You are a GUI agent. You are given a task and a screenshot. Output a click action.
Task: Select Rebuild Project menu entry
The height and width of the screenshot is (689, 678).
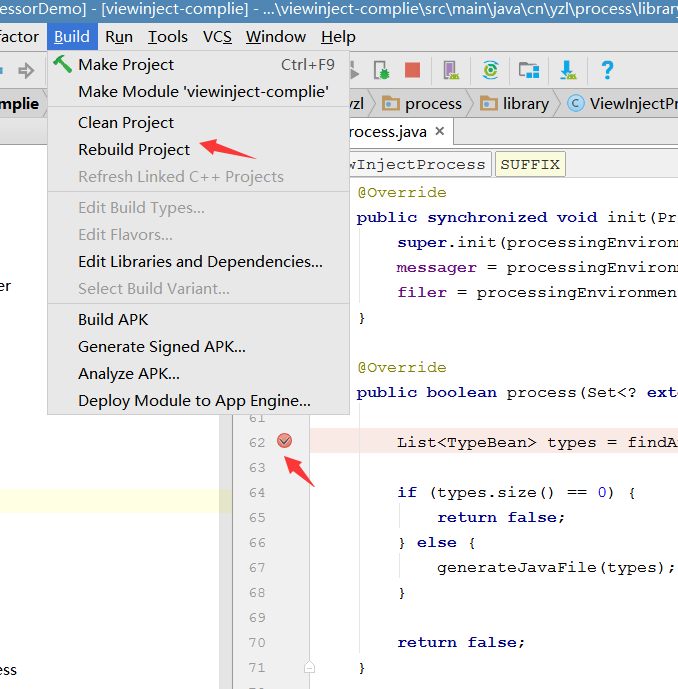point(198,149)
